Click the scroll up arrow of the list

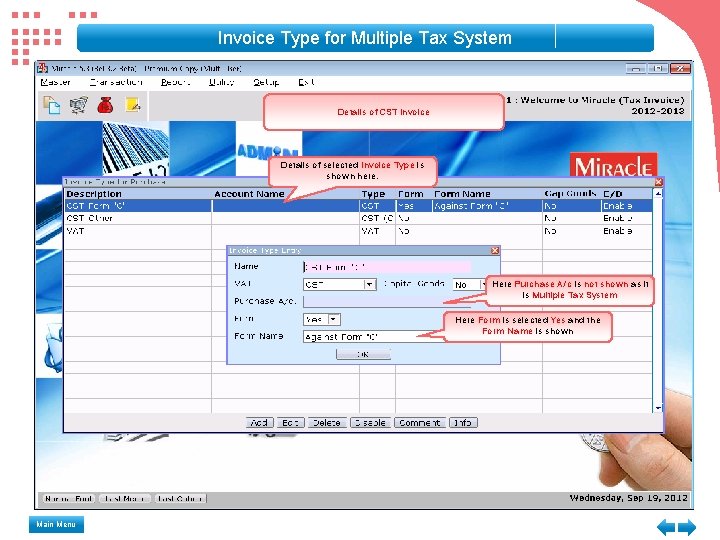pyautogui.click(x=658, y=194)
